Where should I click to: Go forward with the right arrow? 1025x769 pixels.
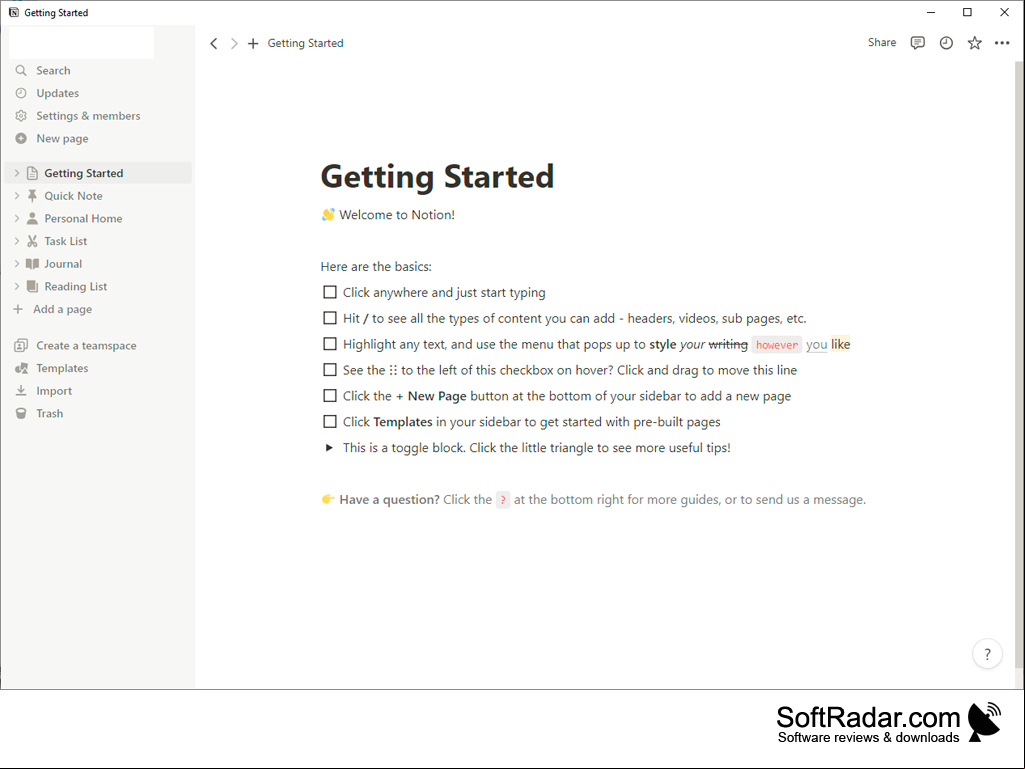234,43
